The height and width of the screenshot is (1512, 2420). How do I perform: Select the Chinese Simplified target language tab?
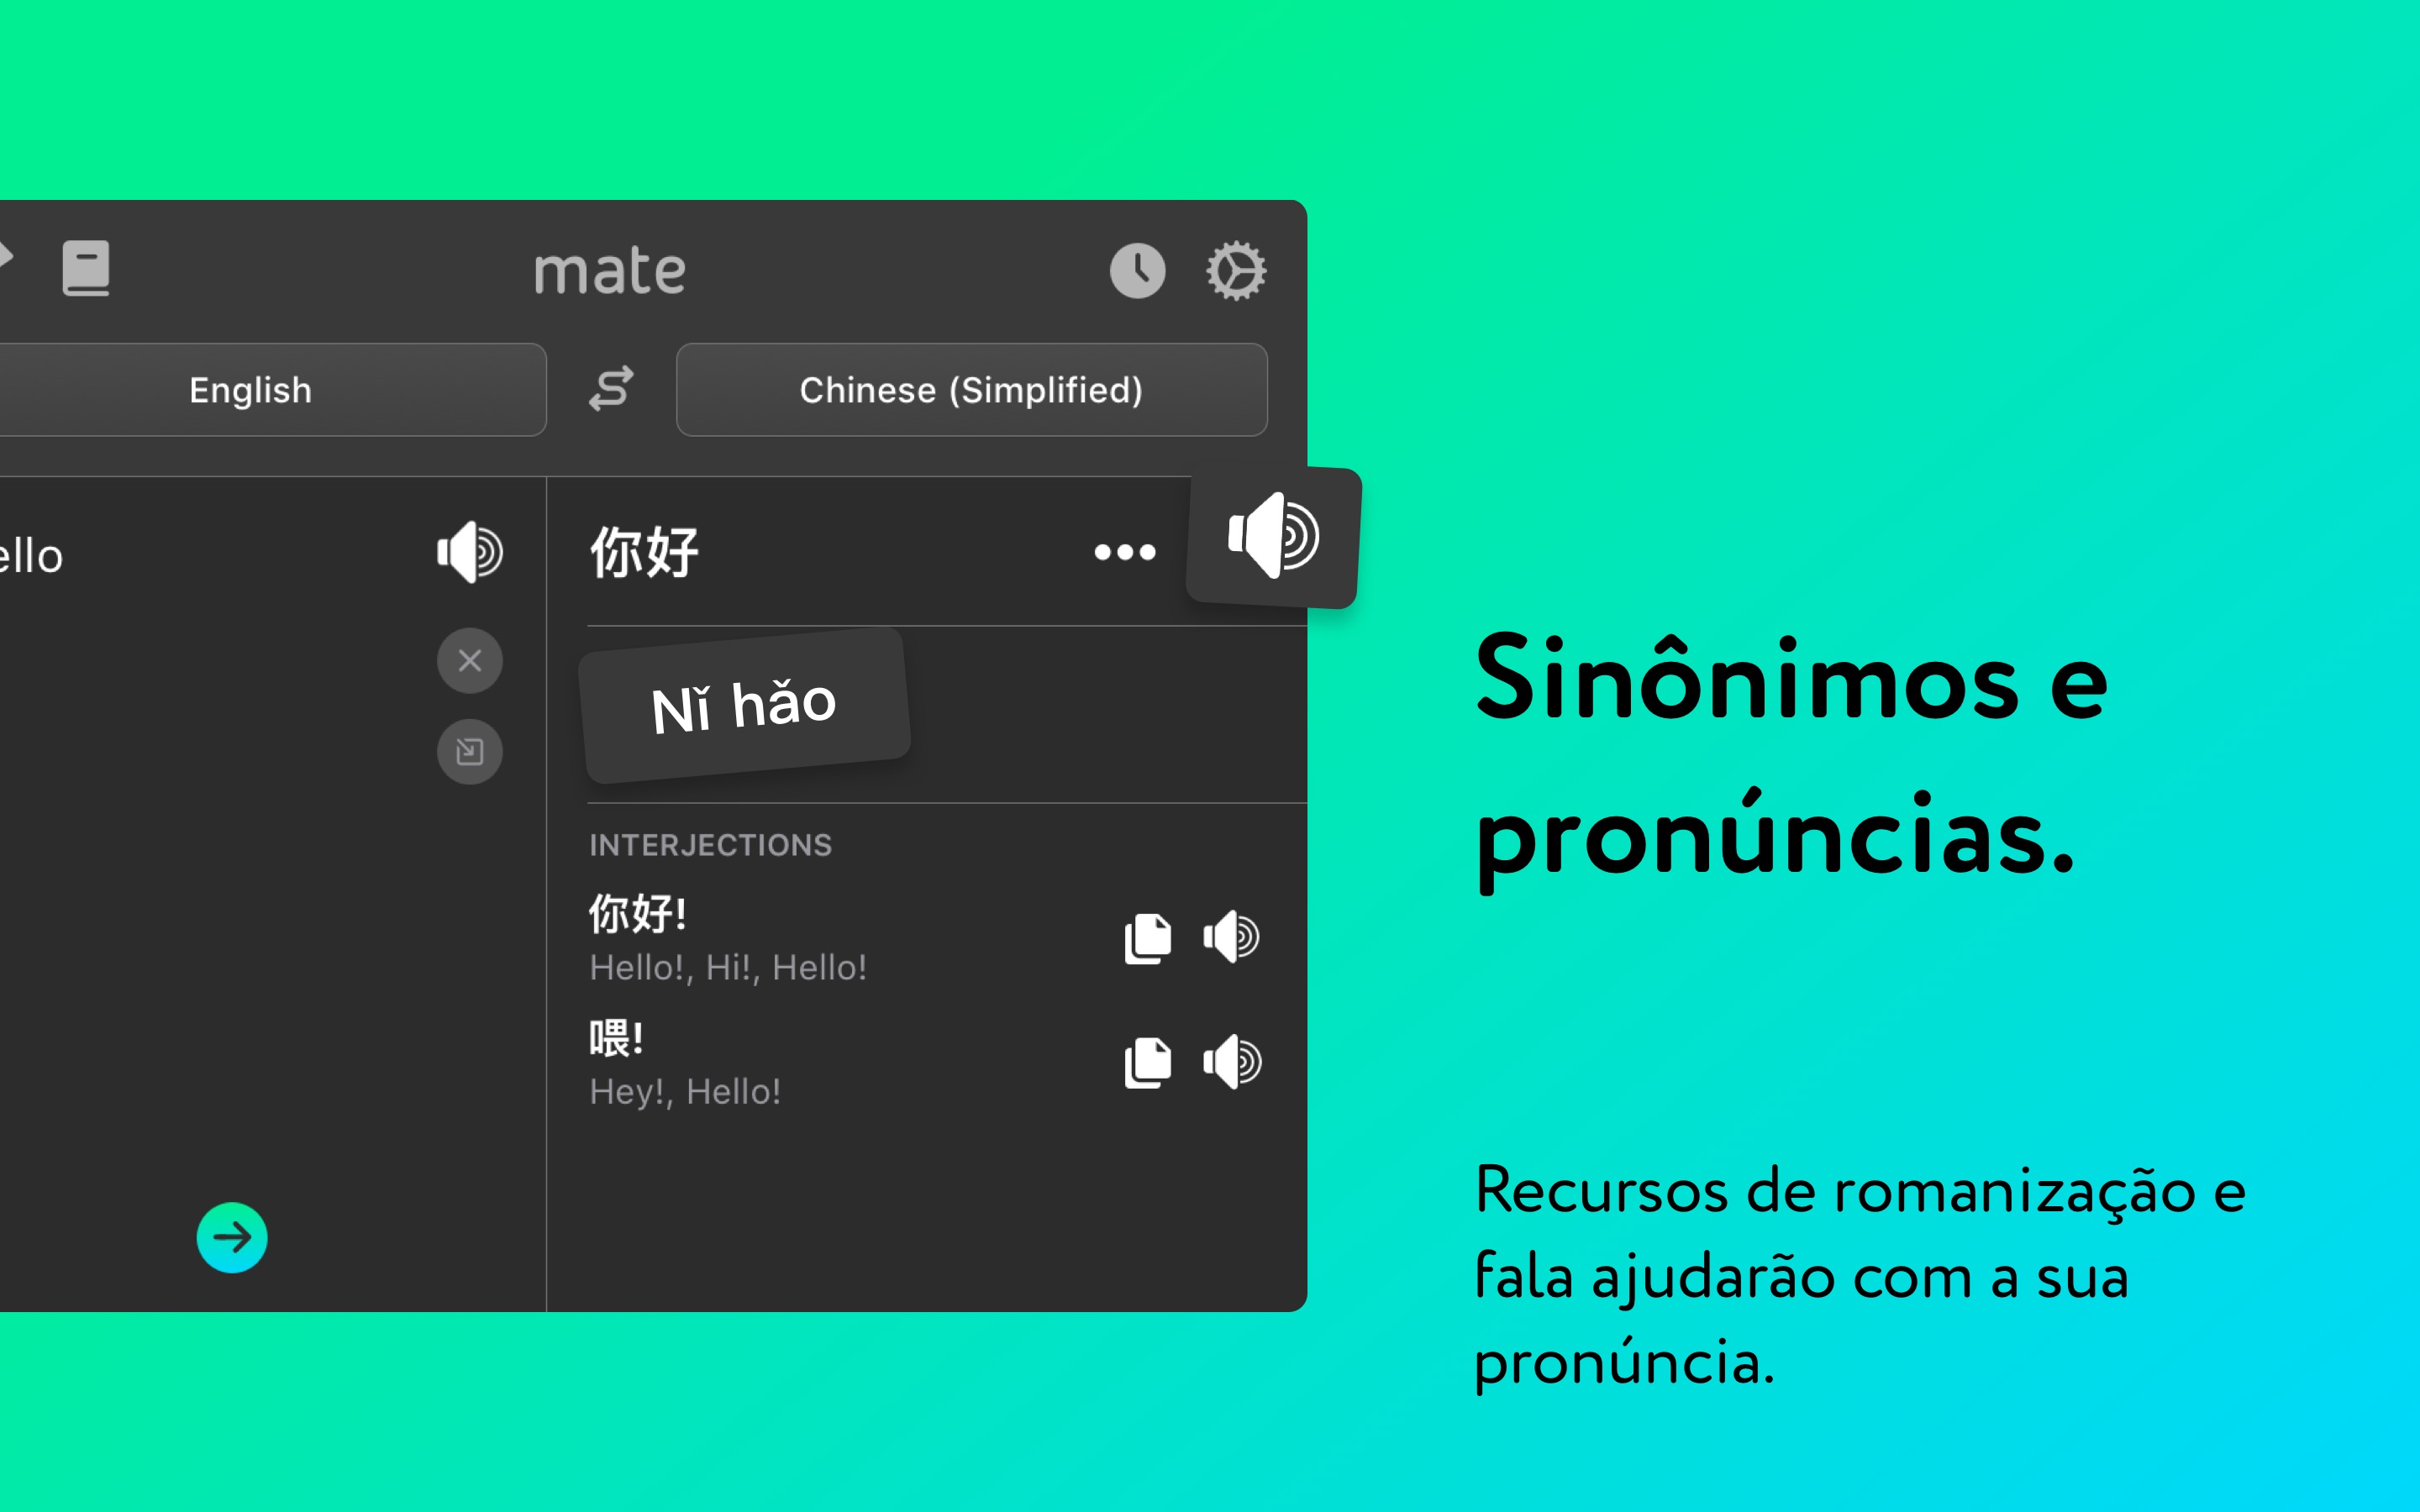click(x=971, y=386)
